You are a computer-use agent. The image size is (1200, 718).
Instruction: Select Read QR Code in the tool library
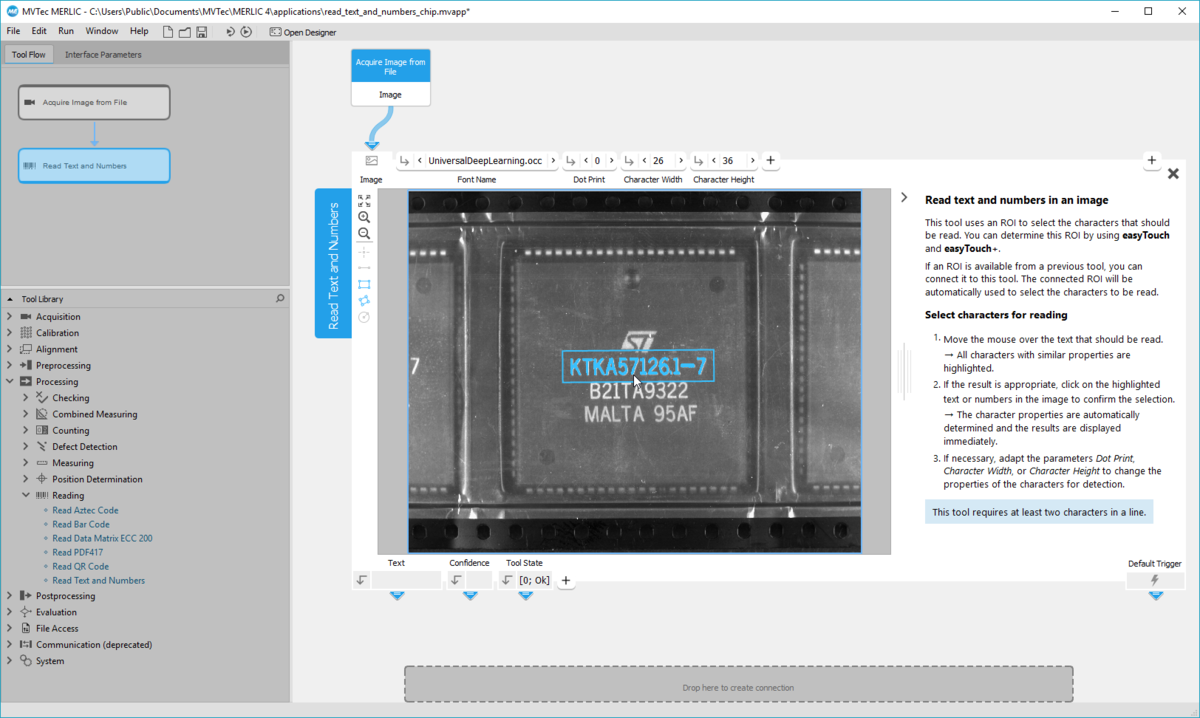[80, 565]
